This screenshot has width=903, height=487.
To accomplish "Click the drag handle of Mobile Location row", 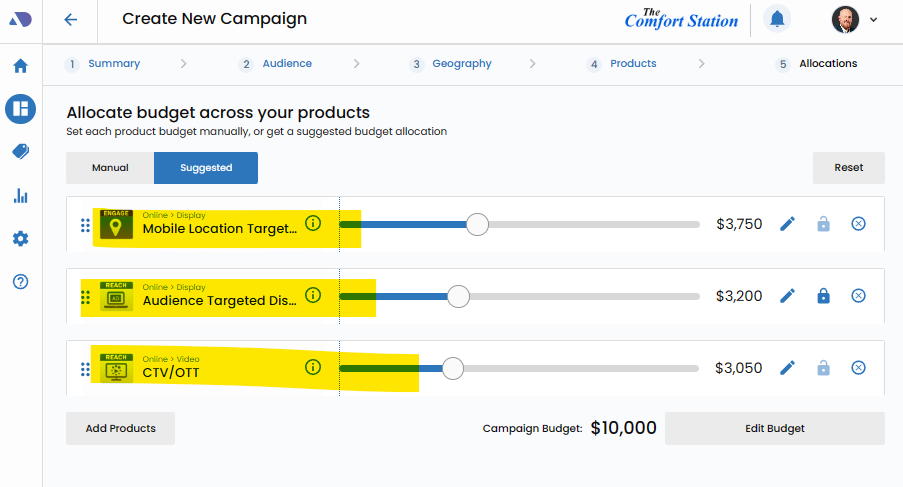I will [x=85, y=226].
